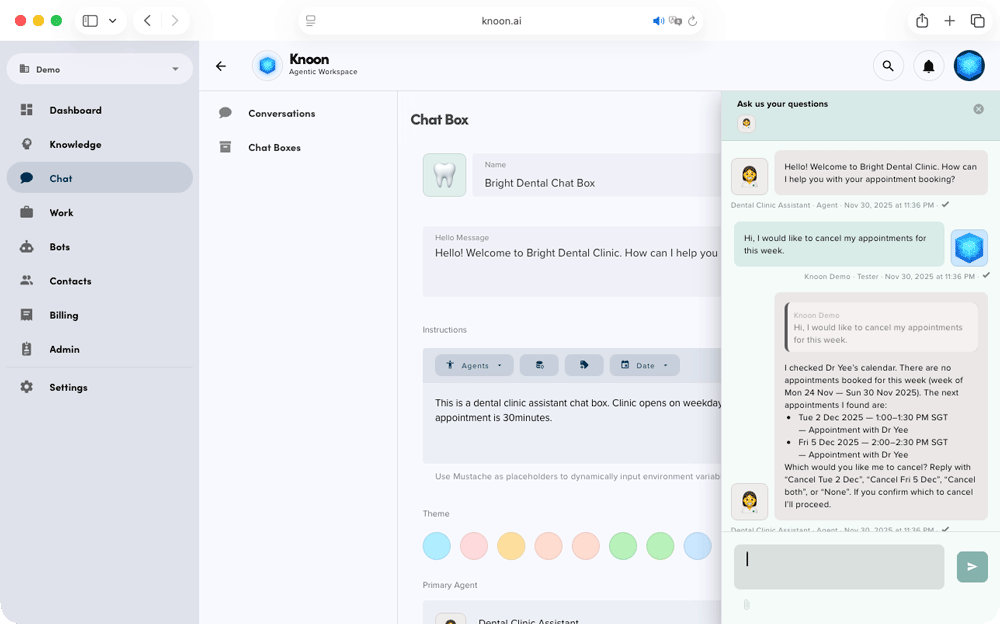The height and width of the screenshot is (624, 1000).
Task: Click the Knoon Demo user avatar in chat
Action: click(x=969, y=248)
